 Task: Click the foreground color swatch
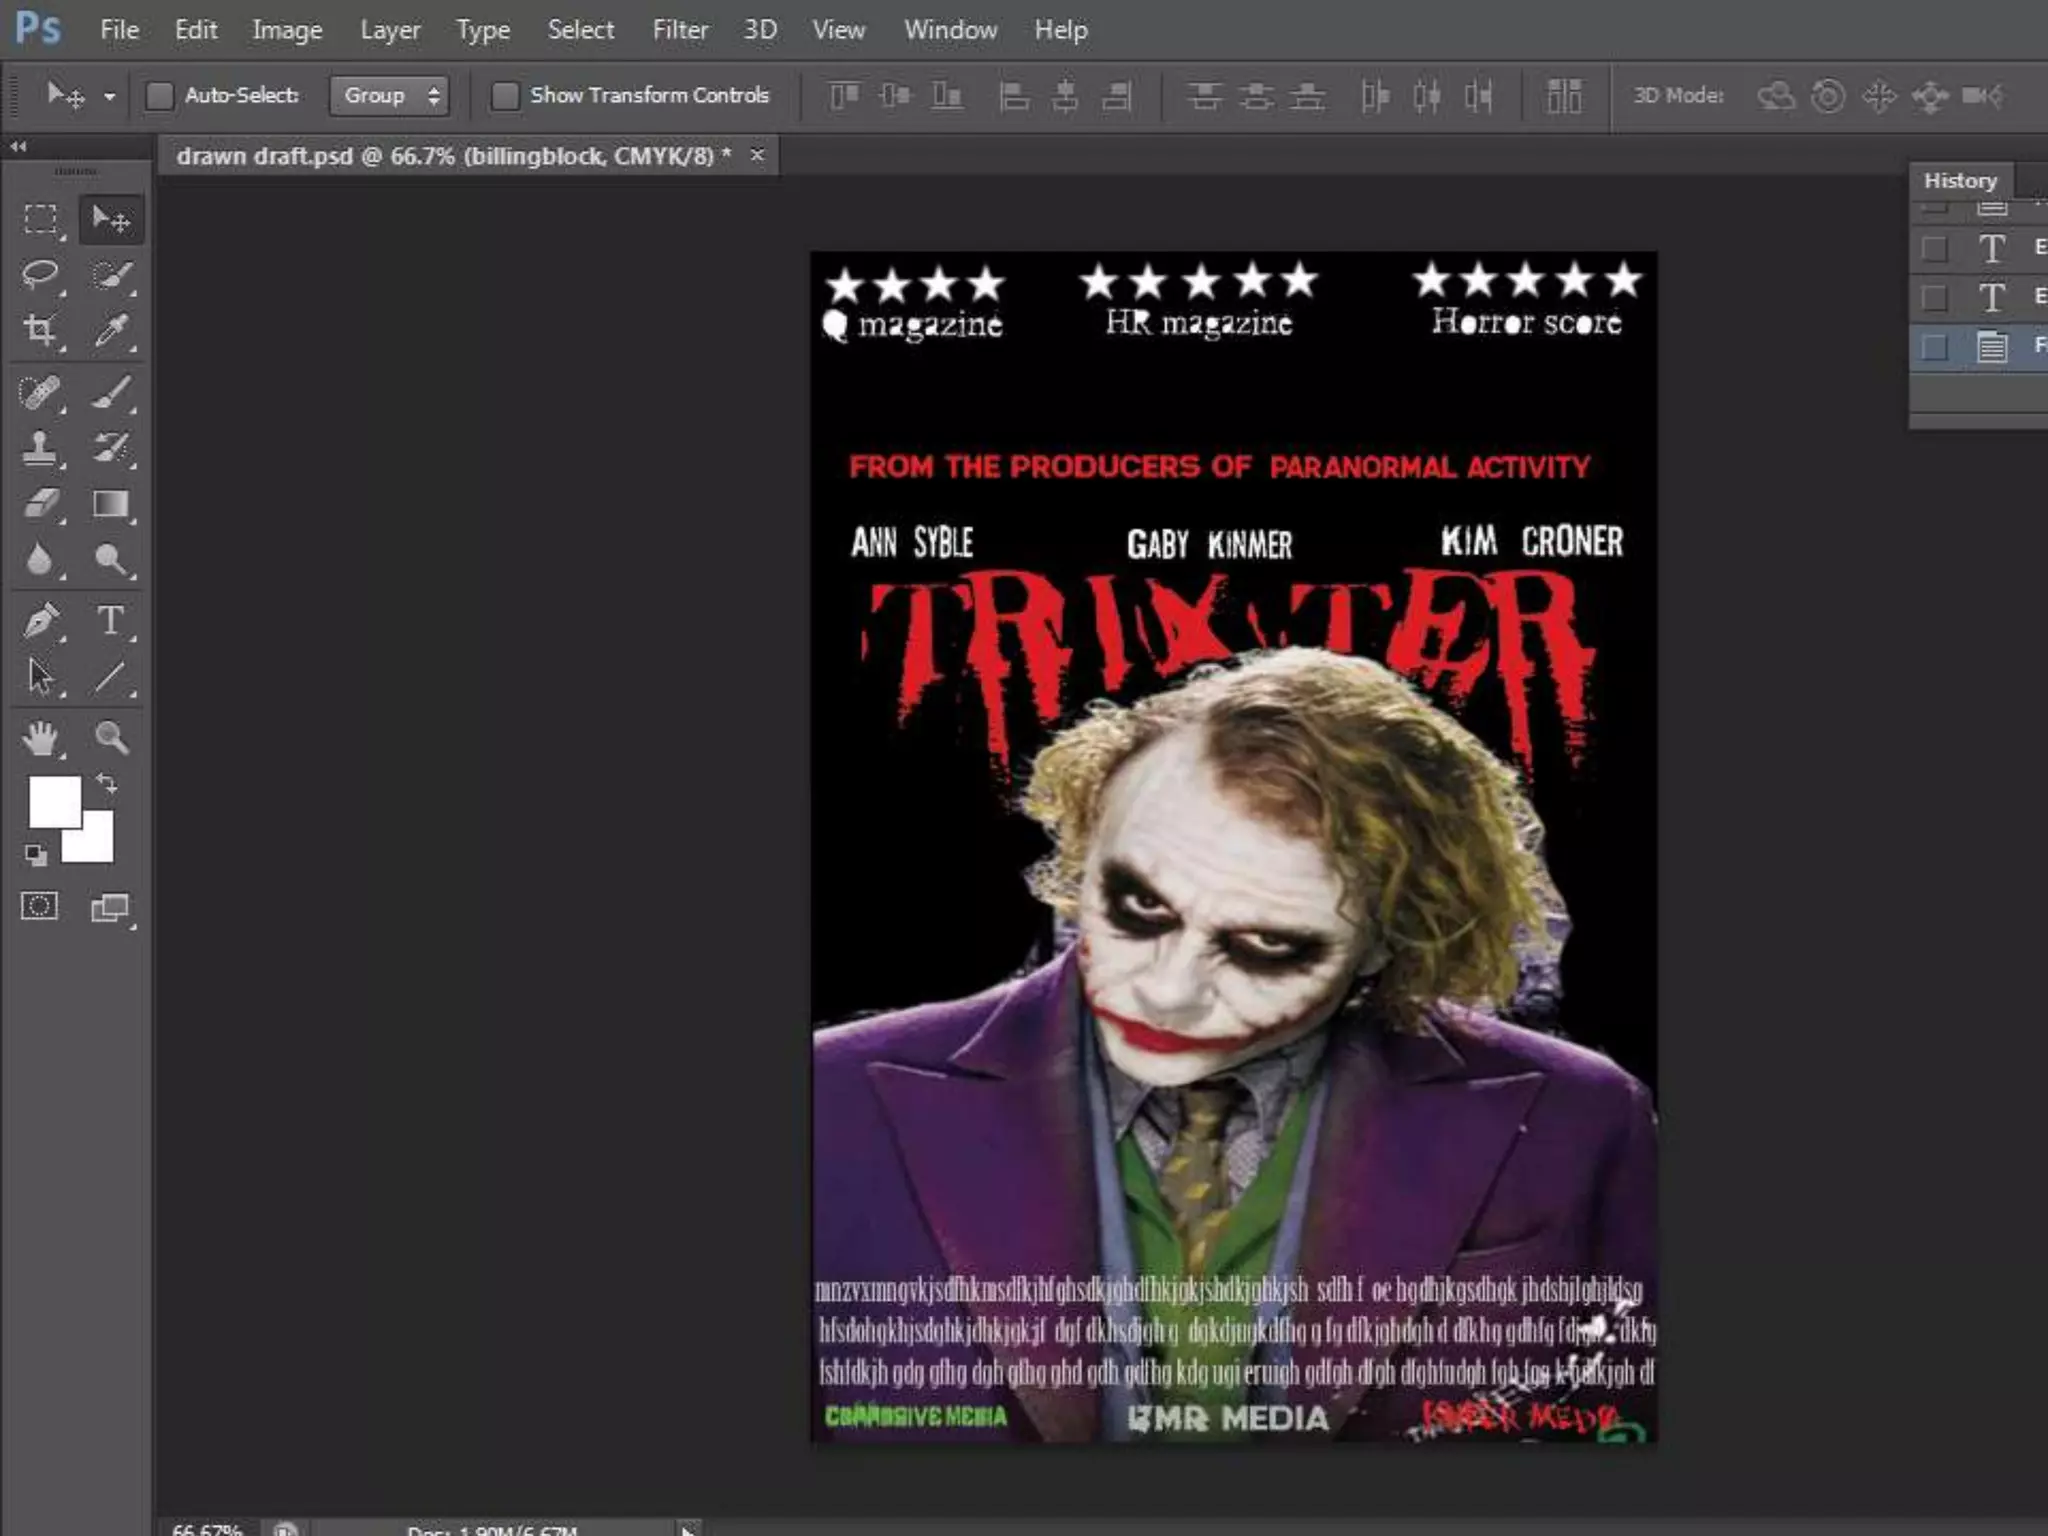pos(52,801)
